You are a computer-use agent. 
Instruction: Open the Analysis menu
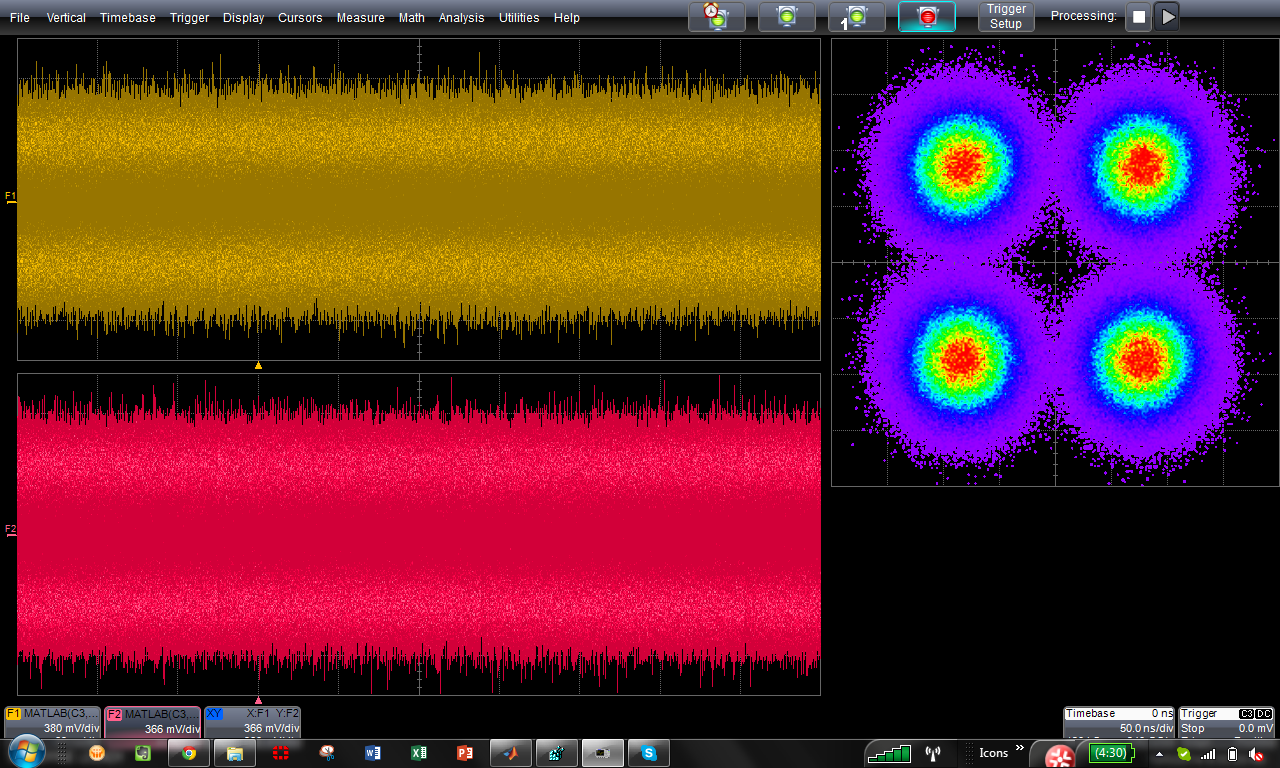pyautogui.click(x=461, y=18)
